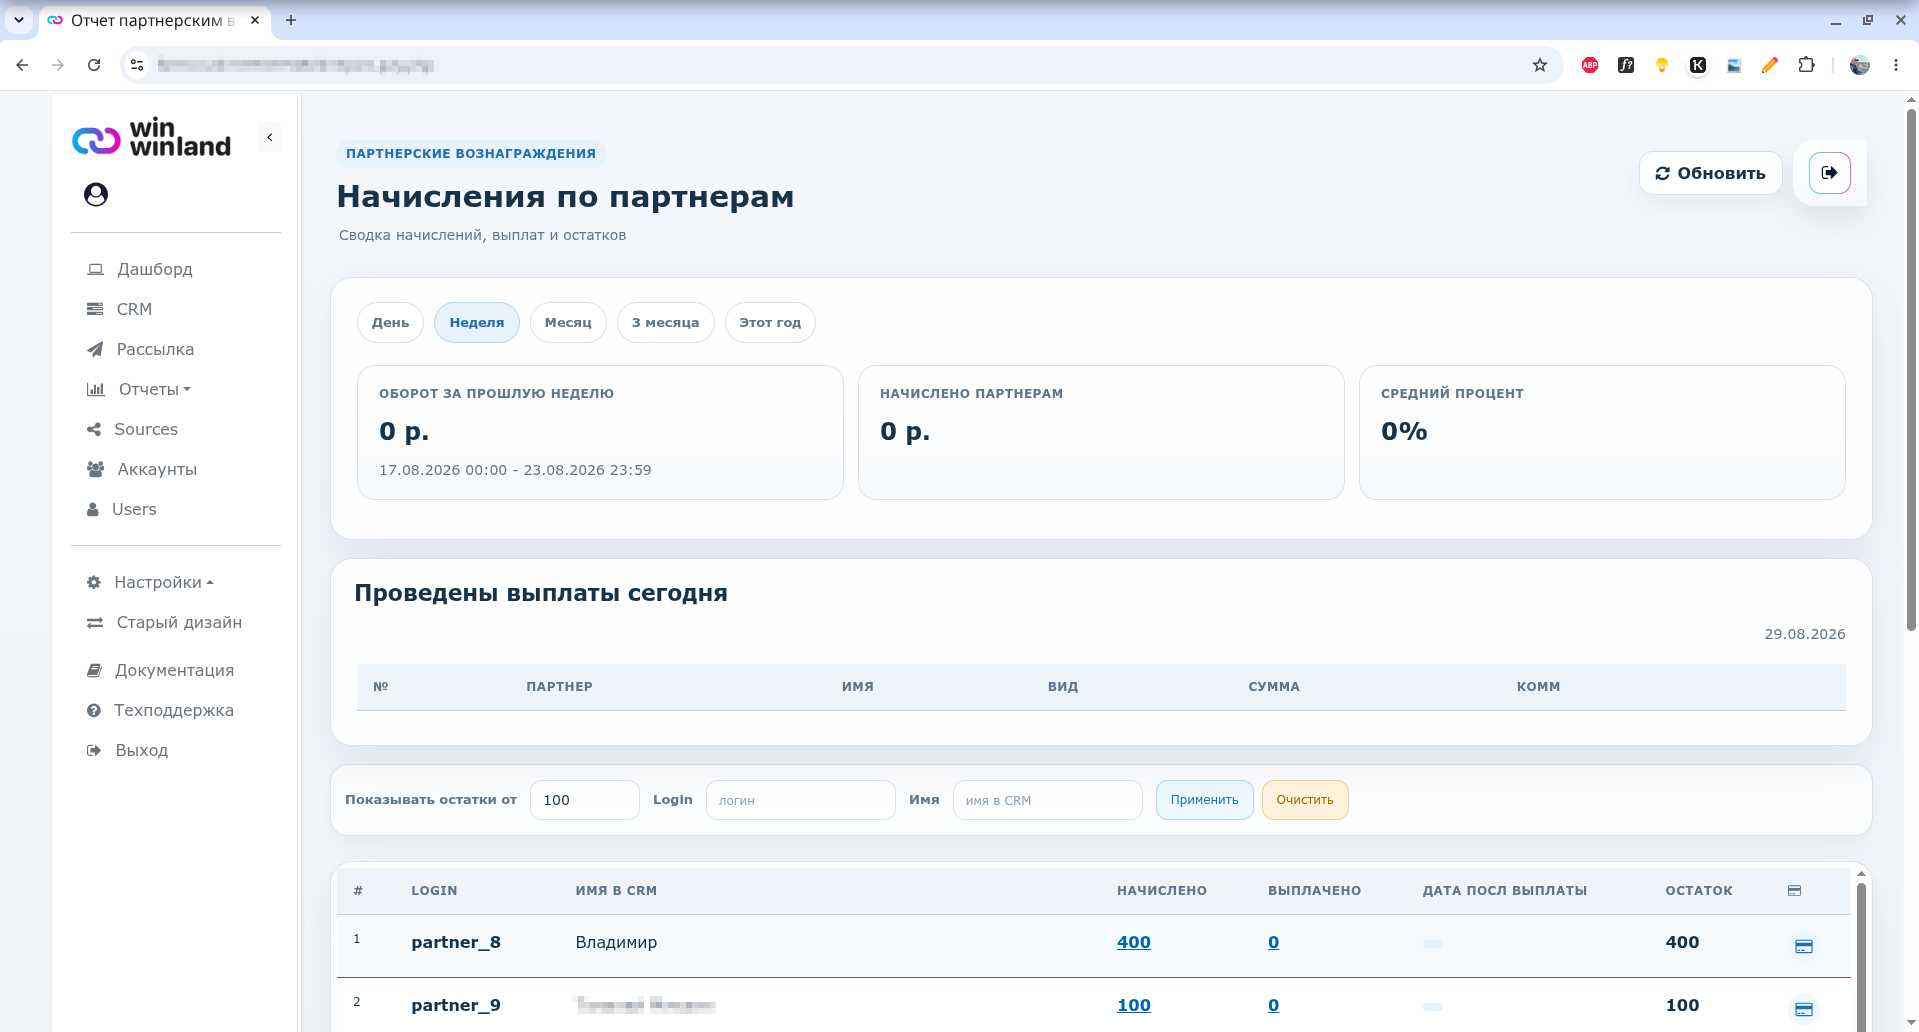The width and height of the screenshot is (1919, 1032).
Task: Click the Sources share icon
Action: 94,429
